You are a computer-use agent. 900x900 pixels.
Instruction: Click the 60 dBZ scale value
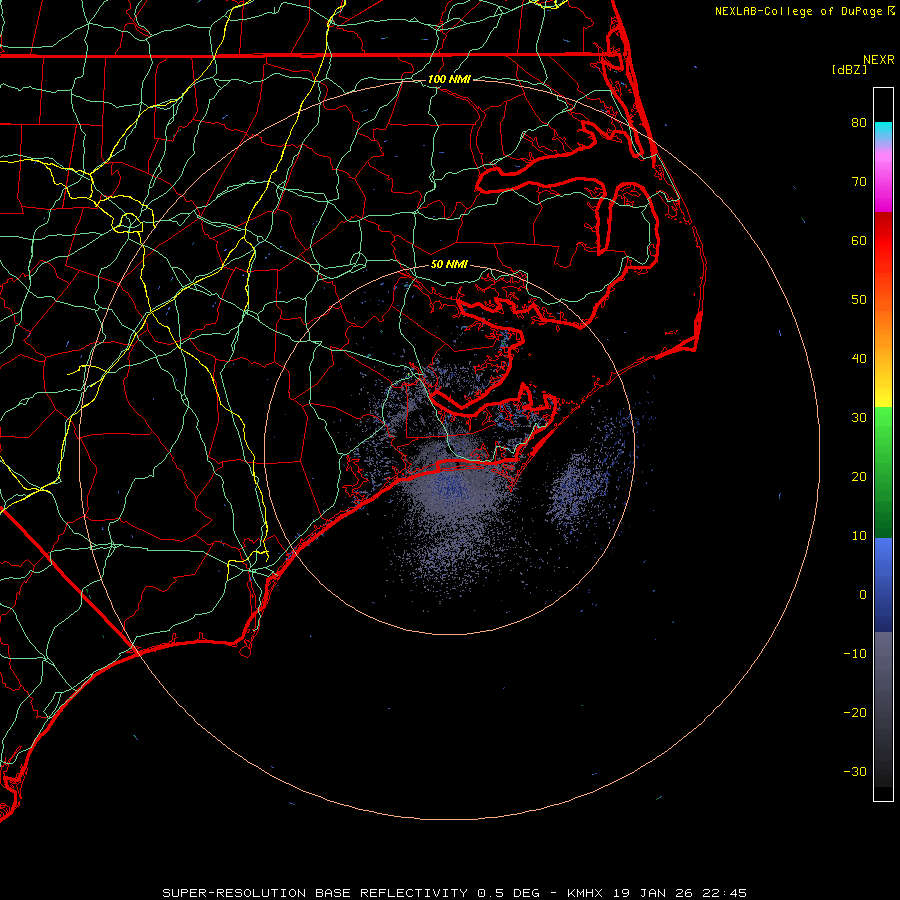point(859,241)
